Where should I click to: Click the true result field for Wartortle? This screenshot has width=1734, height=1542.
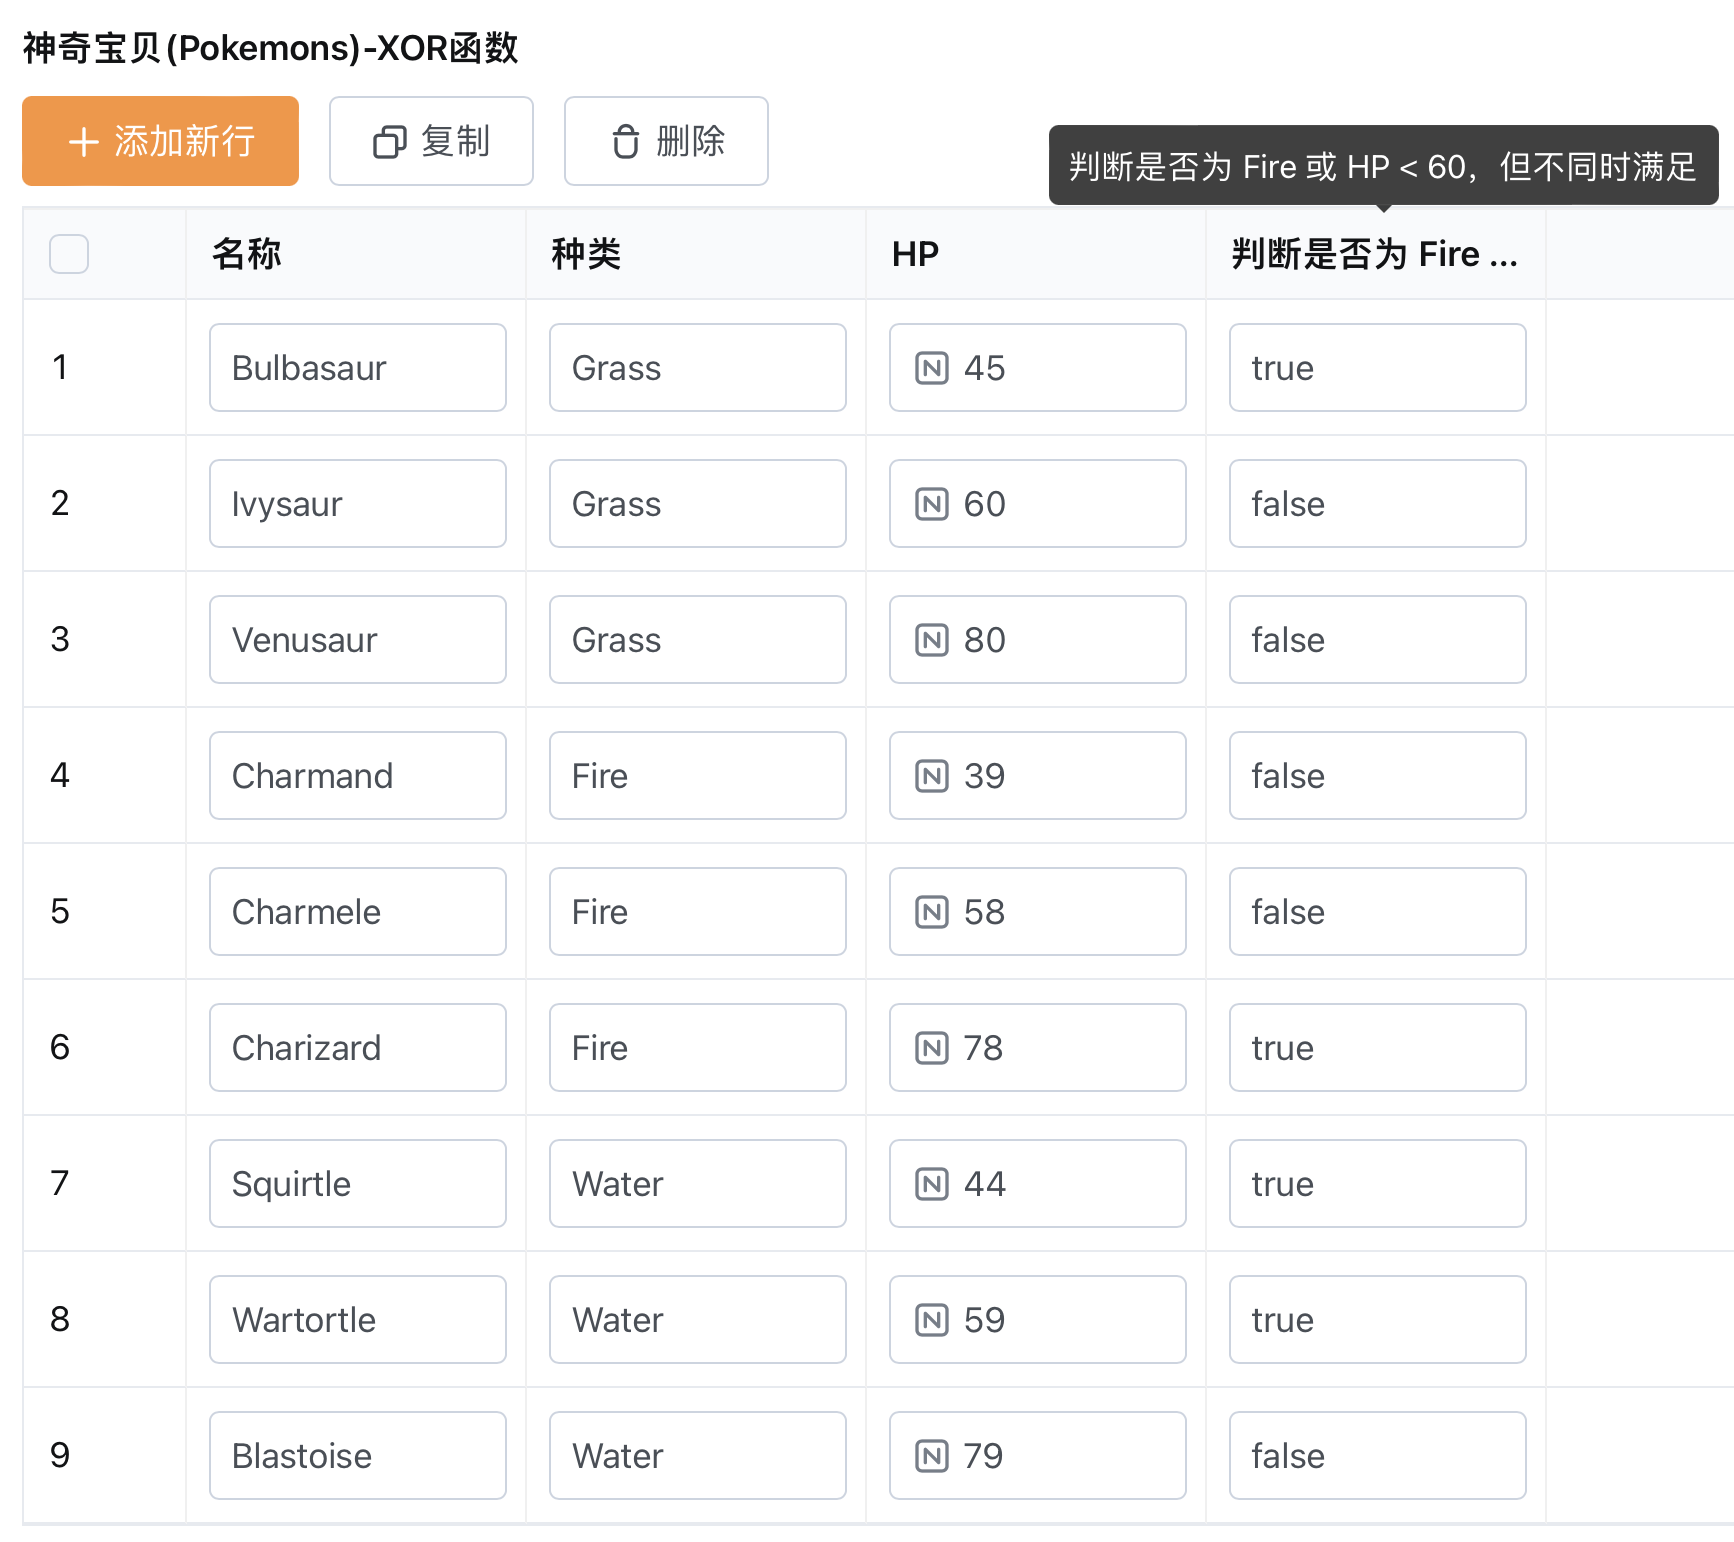point(1378,1320)
